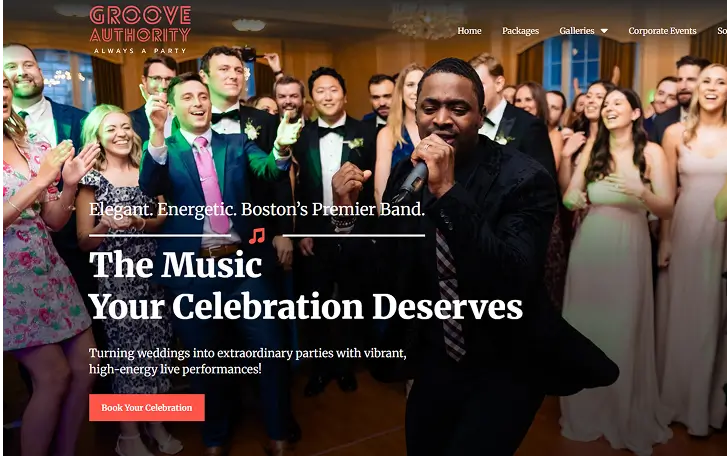This screenshot has height=456, width=727.
Task: Expand the Galleries dropdown arrow
Action: pos(604,31)
